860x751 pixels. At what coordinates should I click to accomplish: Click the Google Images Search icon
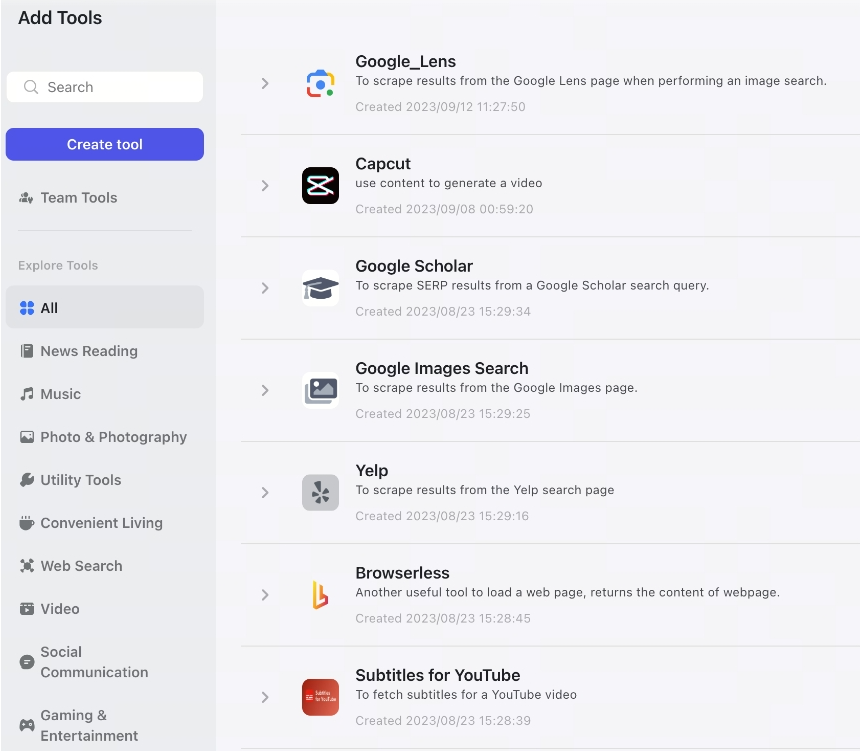320,390
